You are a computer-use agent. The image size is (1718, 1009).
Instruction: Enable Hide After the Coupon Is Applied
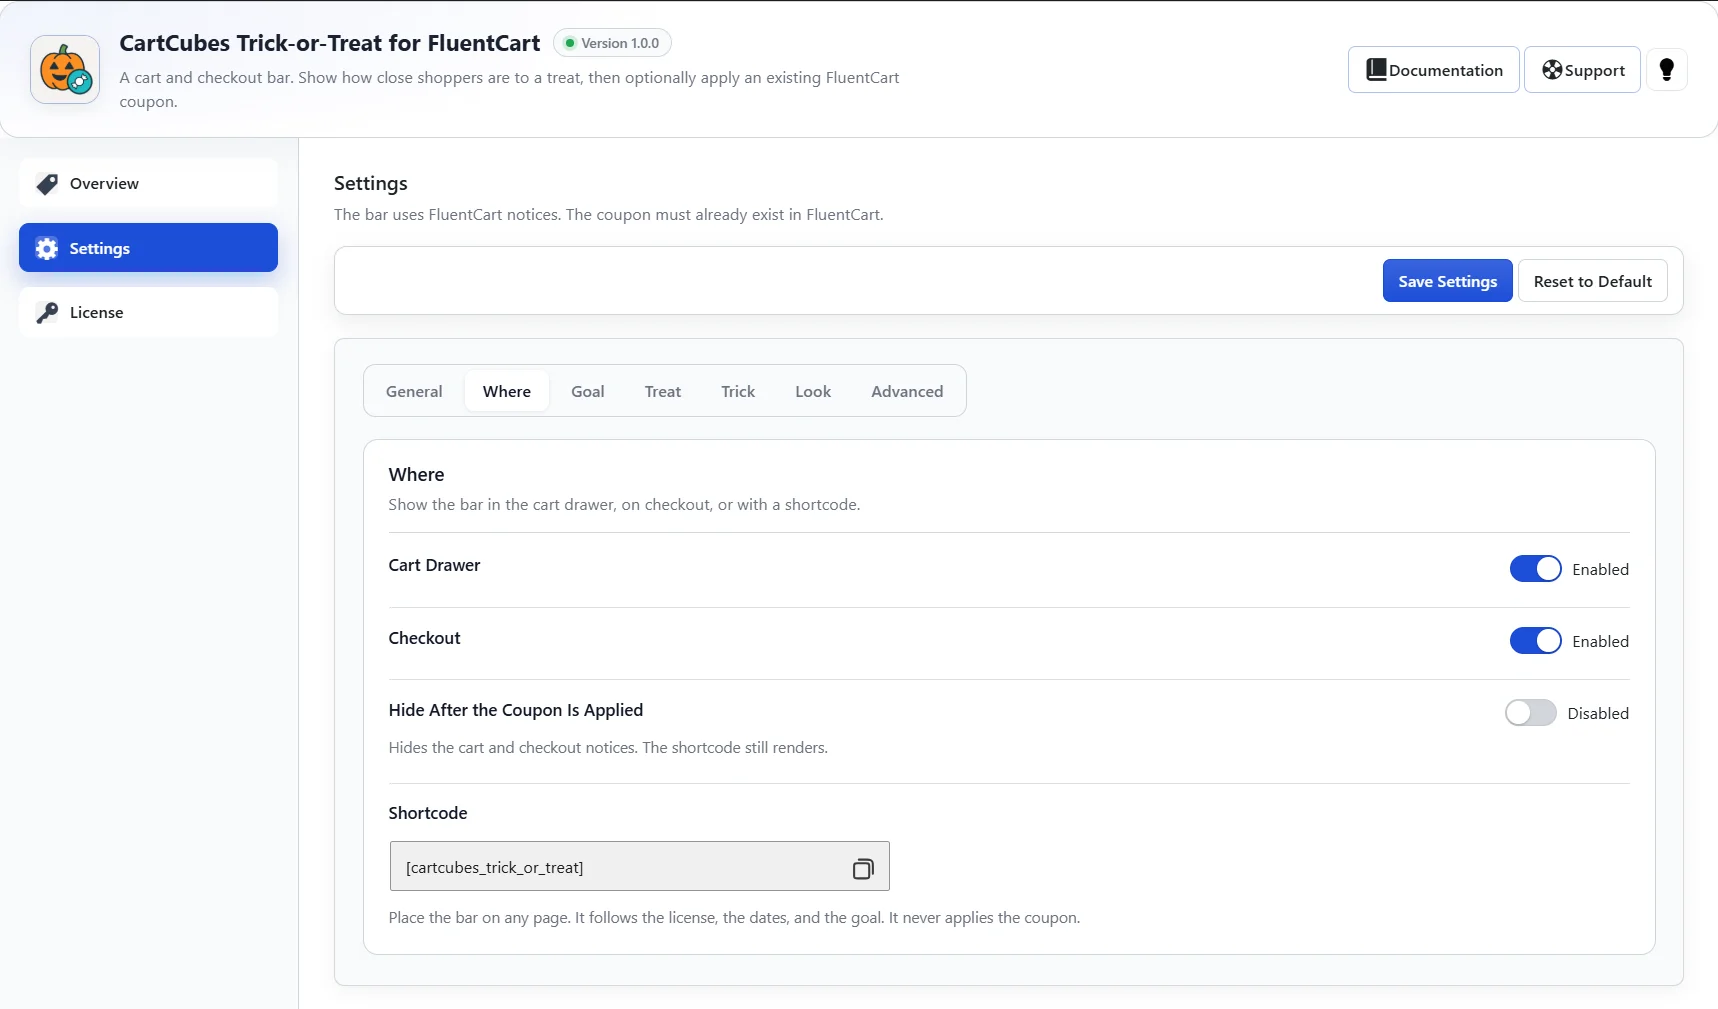(x=1531, y=713)
